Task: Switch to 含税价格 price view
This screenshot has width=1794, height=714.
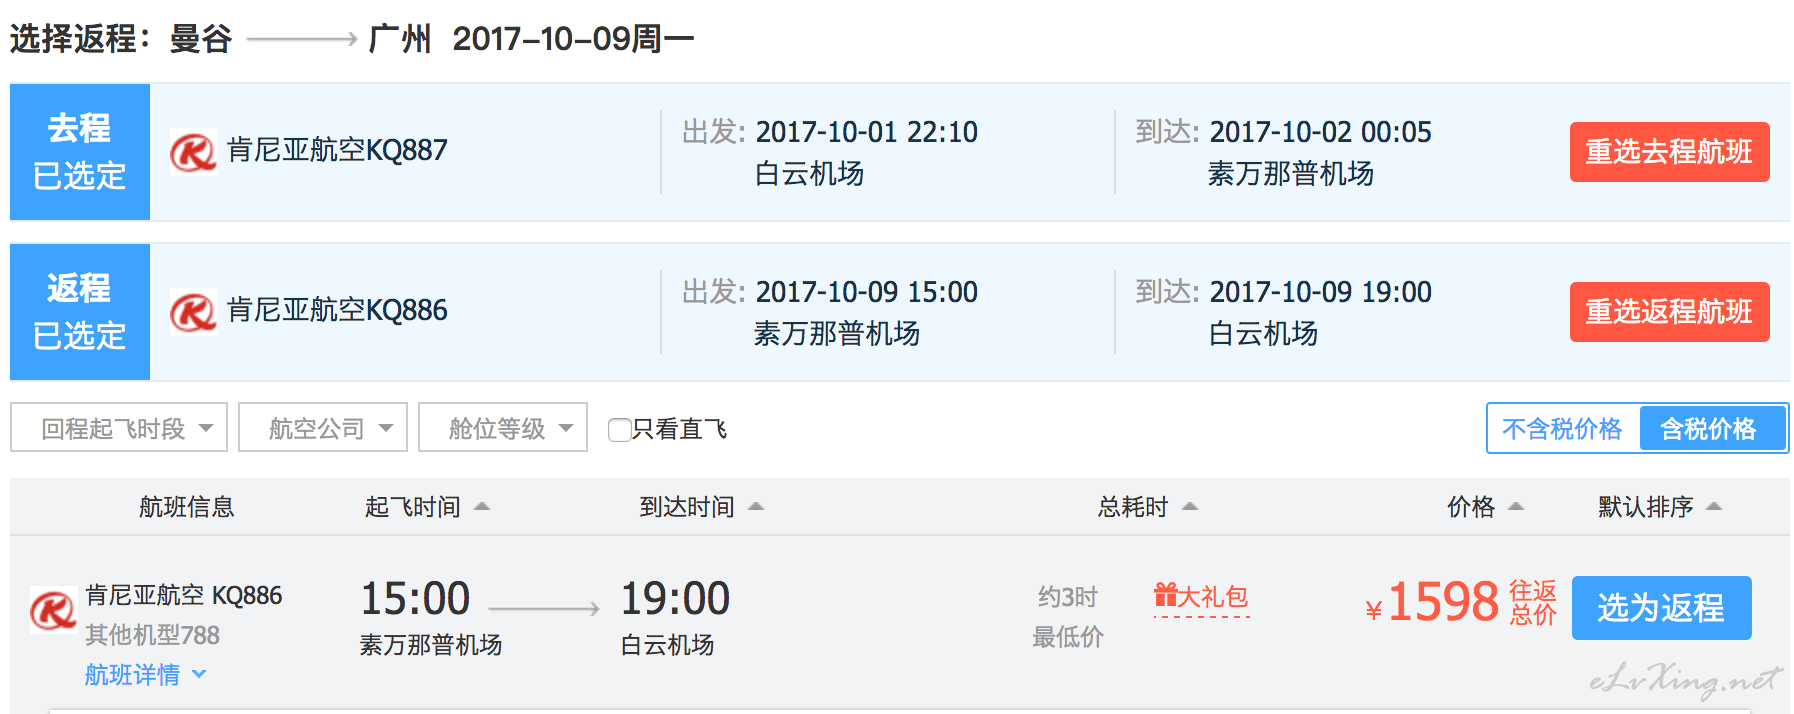Action: [x=1708, y=429]
